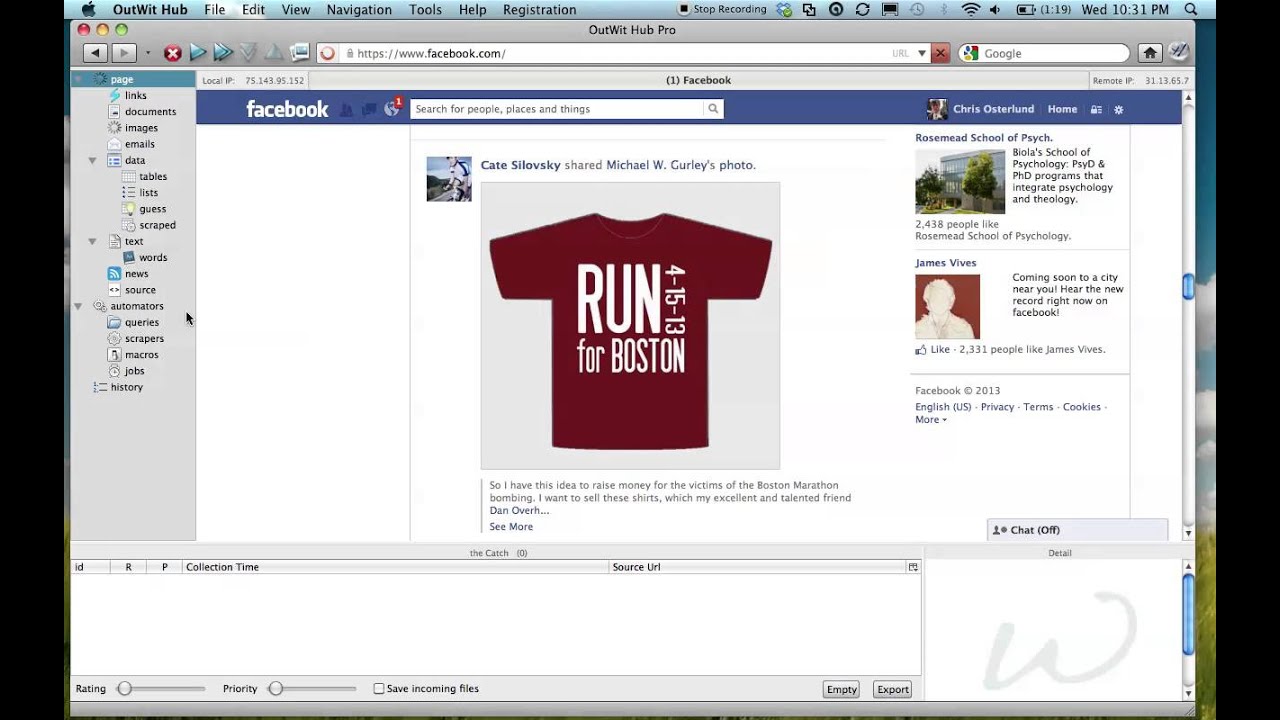Select links in the sidebar tree
Image resolution: width=1280 pixels, height=720 pixels.
135,96
